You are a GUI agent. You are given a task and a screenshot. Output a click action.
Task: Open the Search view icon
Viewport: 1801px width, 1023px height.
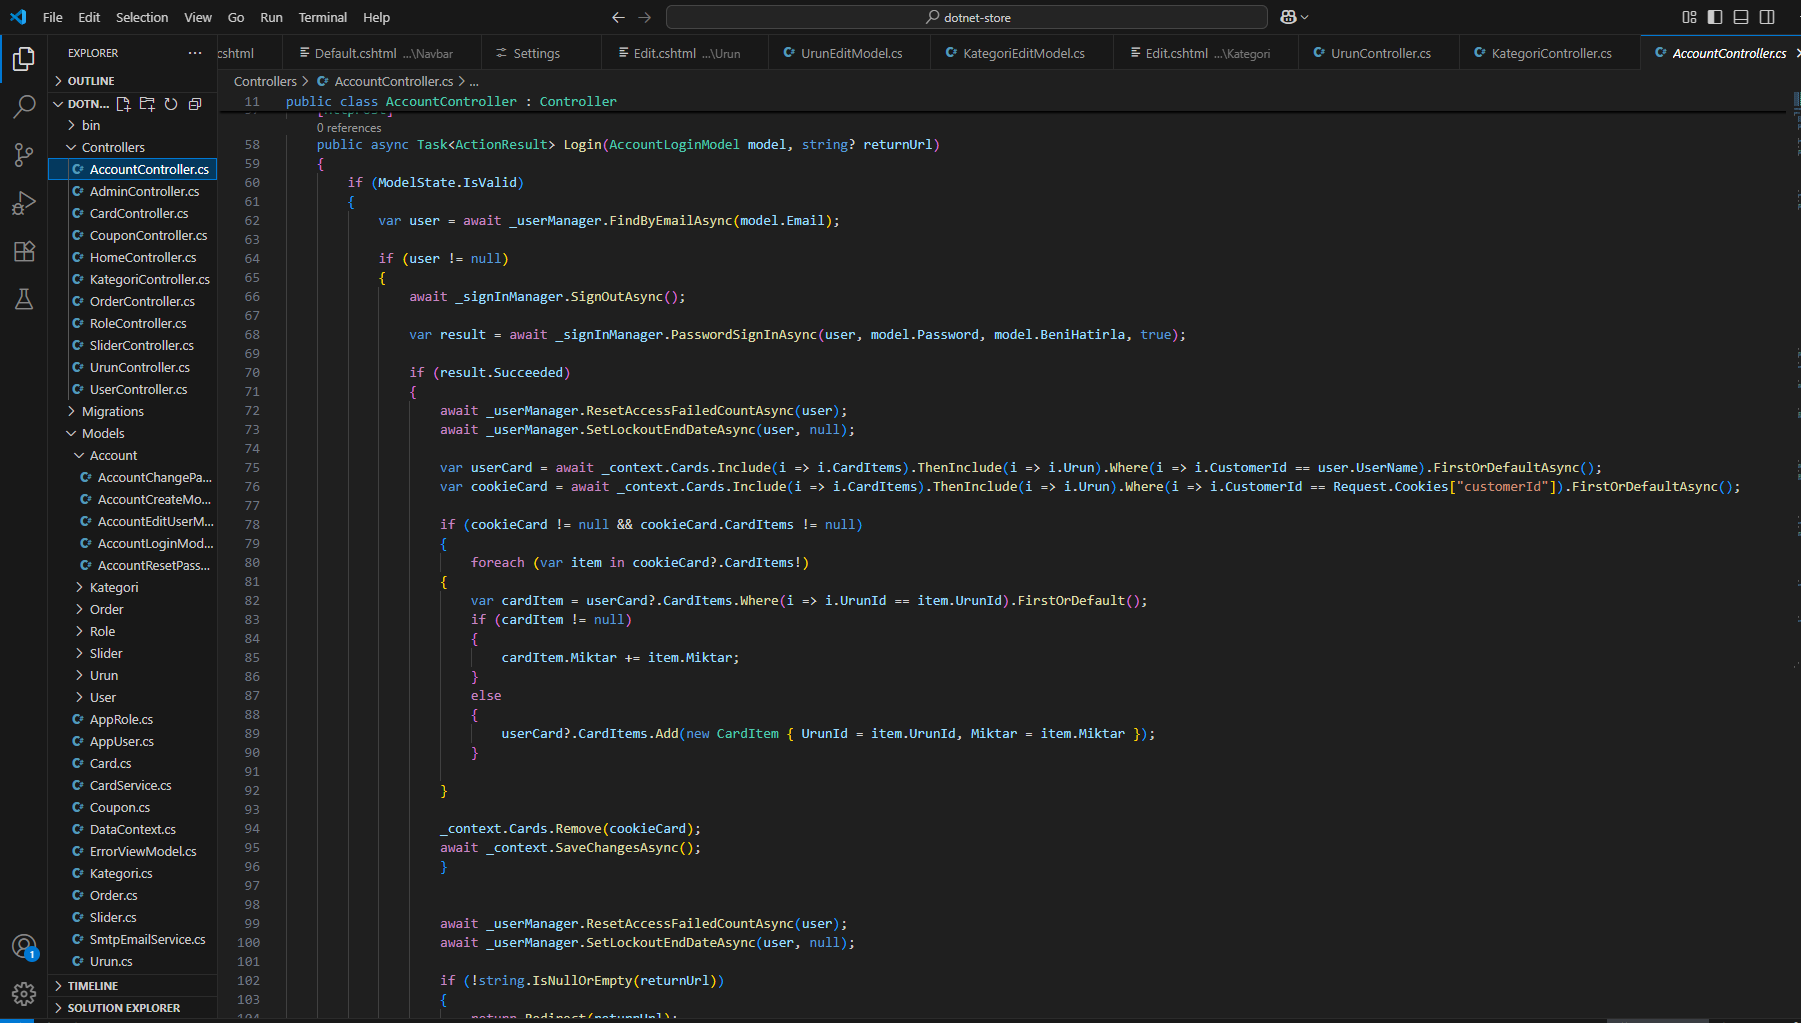pos(24,107)
